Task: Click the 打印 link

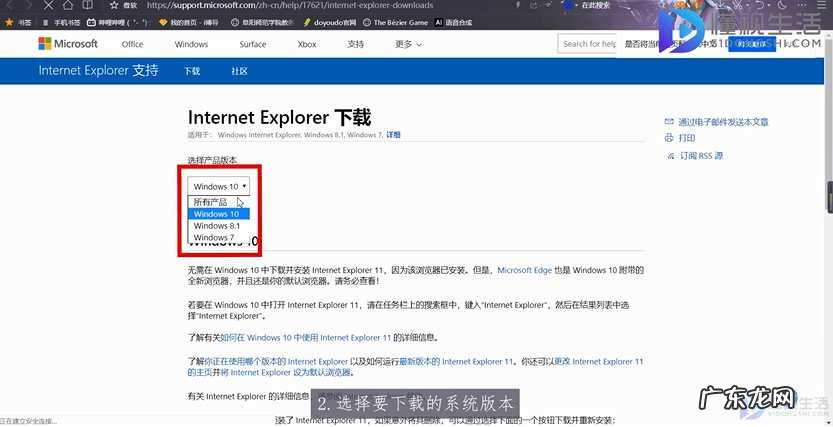Action: [687, 138]
